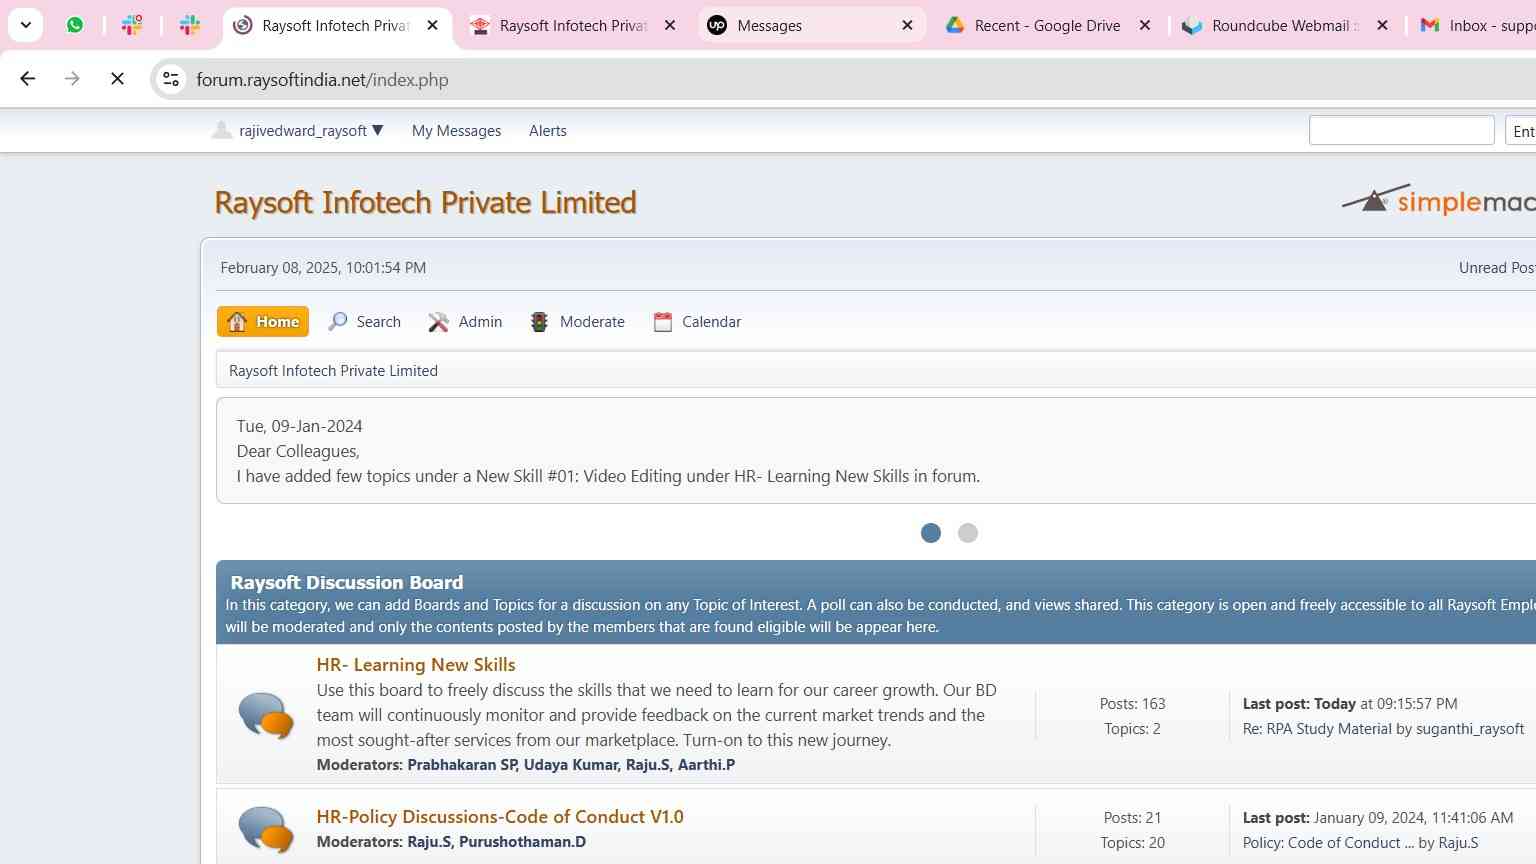Image resolution: width=1536 pixels, height=864 pixels.
Task: Go to the Home forum button
Action: pos(263,321)
